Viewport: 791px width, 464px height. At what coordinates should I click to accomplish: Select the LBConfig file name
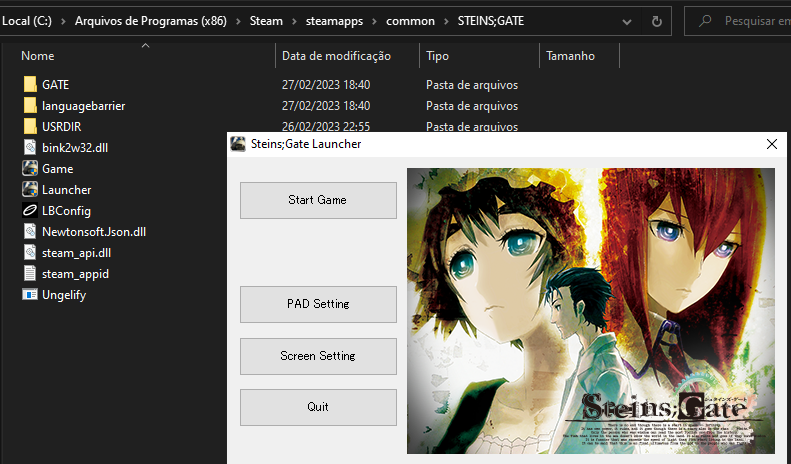67,211
